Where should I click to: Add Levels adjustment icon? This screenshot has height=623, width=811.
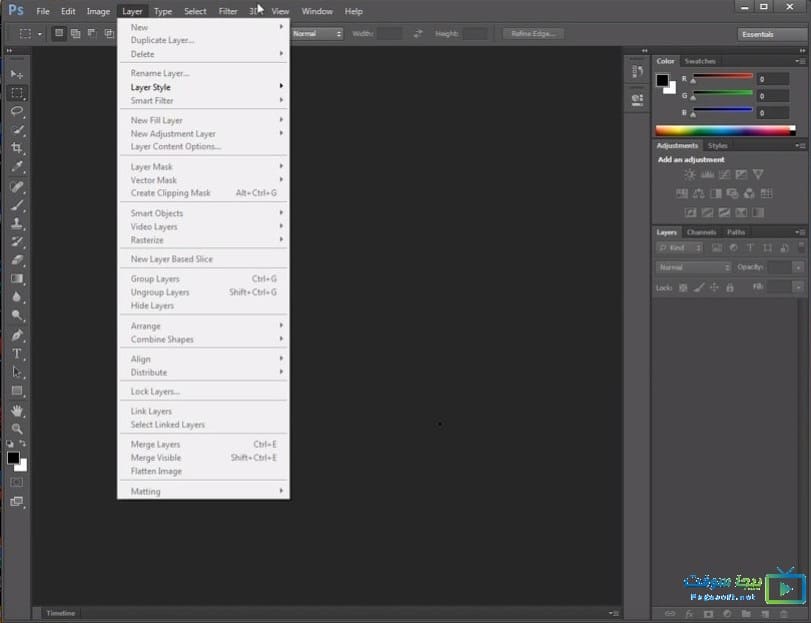pos(707,175)
